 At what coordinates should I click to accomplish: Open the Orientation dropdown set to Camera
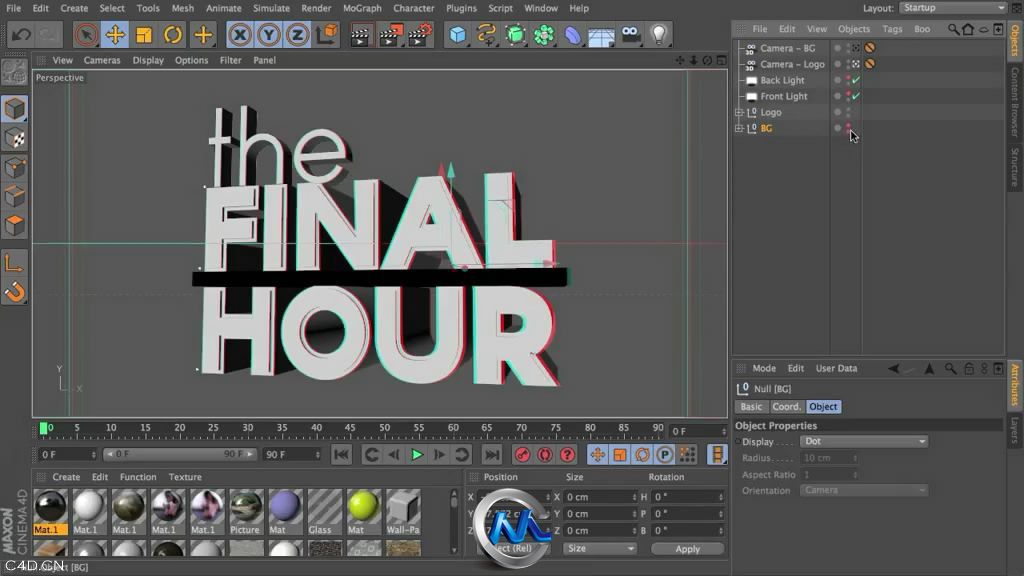(863, 490)
